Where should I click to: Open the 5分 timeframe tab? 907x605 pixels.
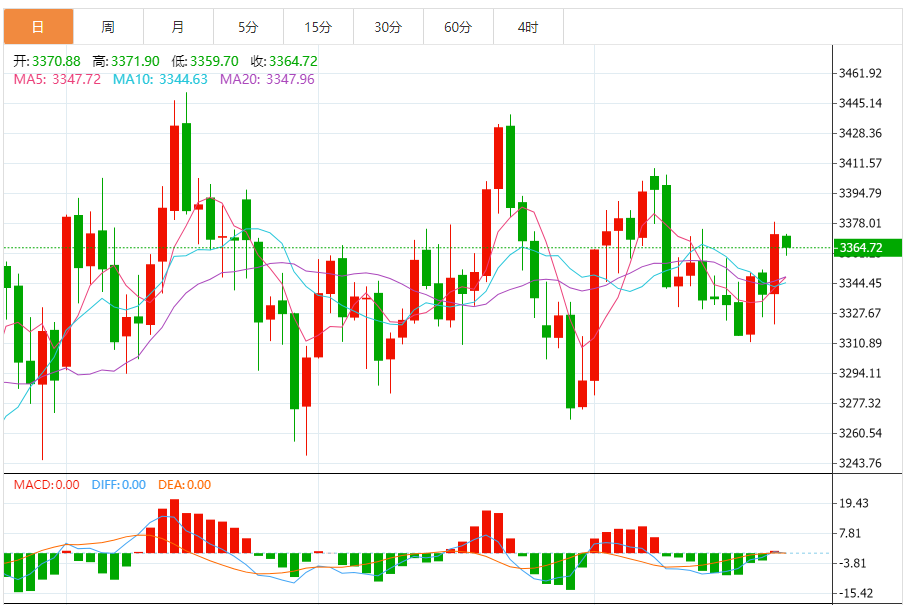(x=248, y=27)
